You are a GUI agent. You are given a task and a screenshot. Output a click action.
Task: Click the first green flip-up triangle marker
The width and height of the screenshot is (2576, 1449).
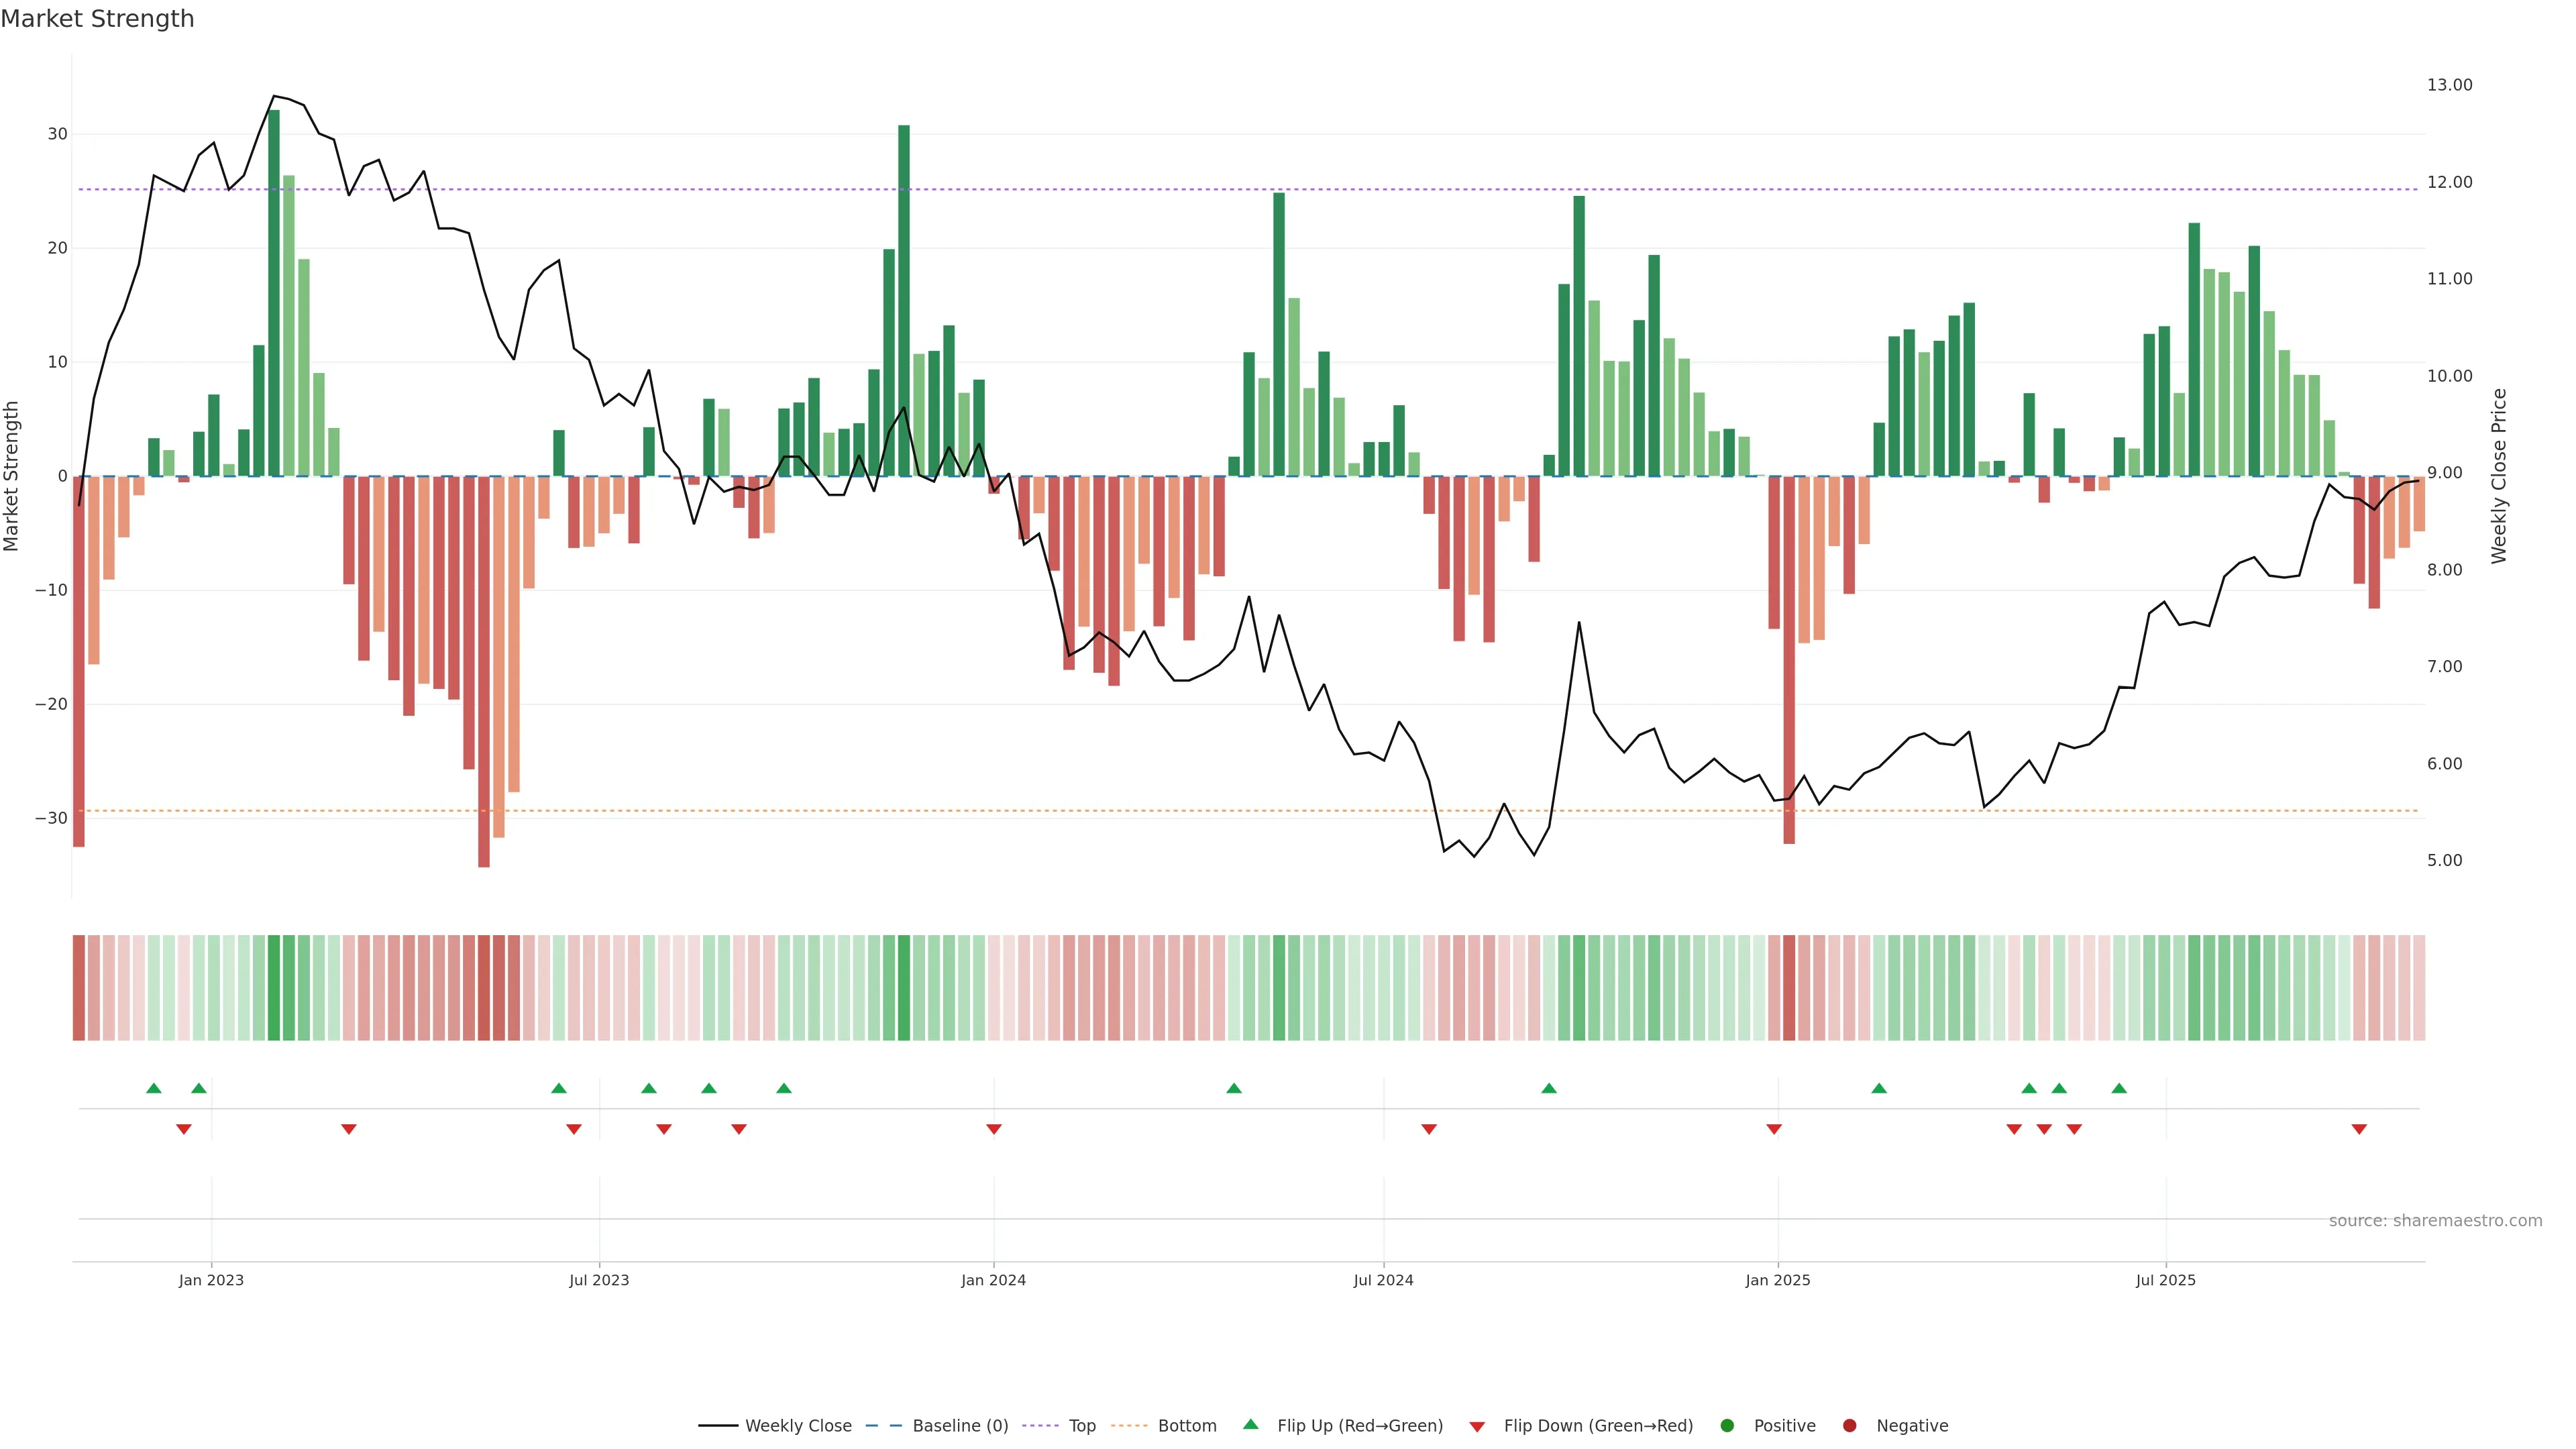tap(153, 1088)
